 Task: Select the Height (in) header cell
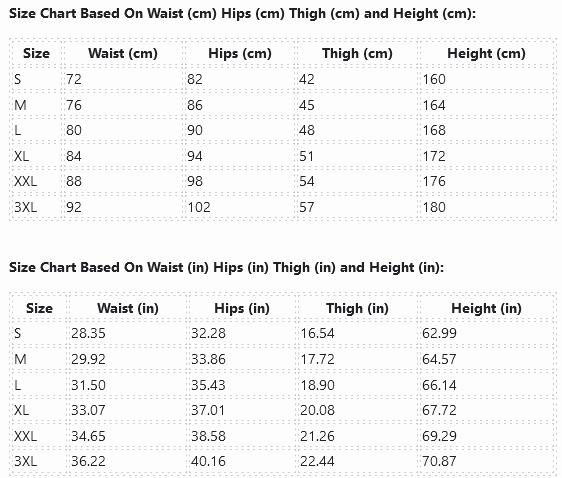click(486, 308)
